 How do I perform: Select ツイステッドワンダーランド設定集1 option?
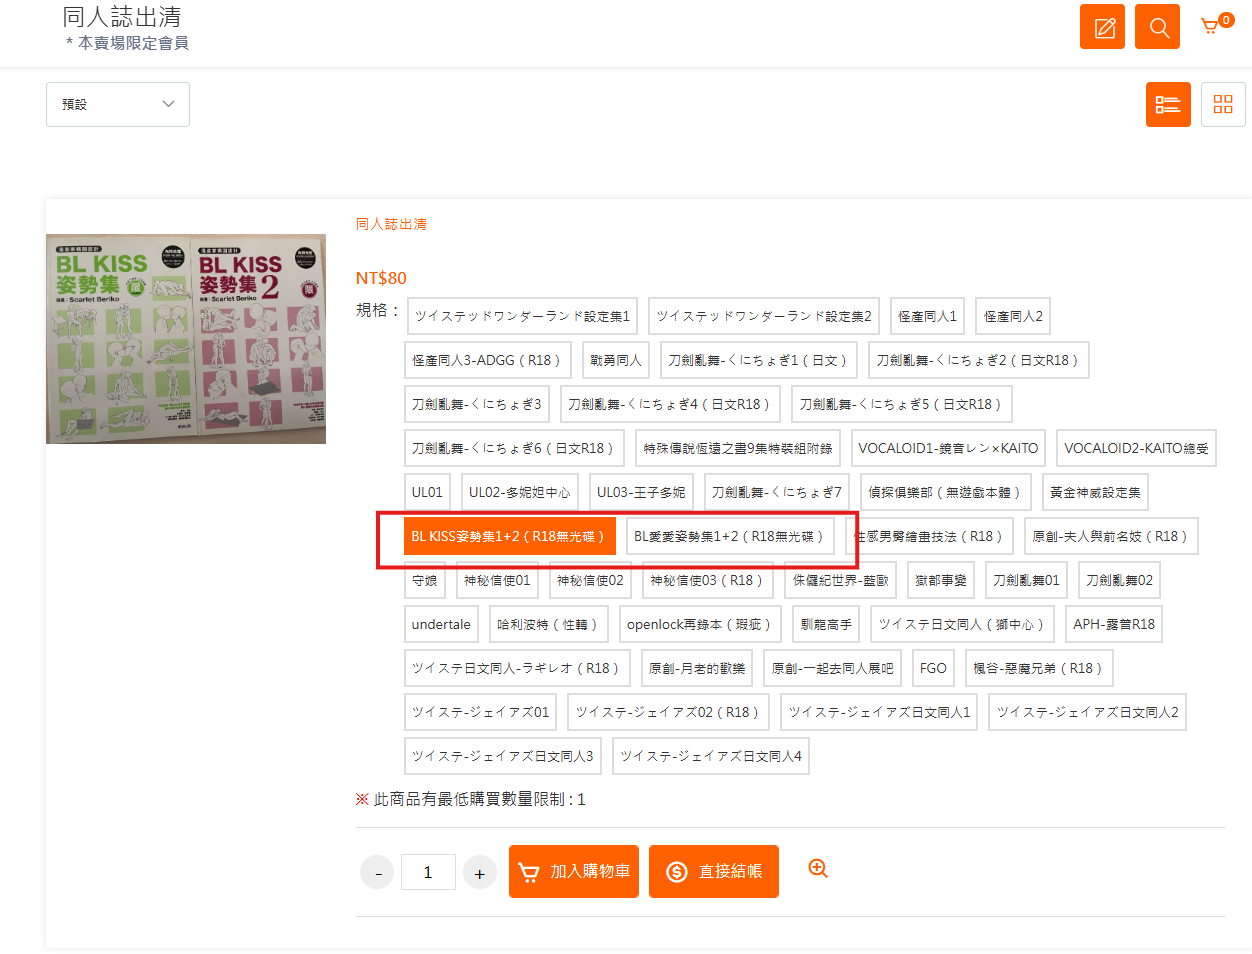coord(522,316)
